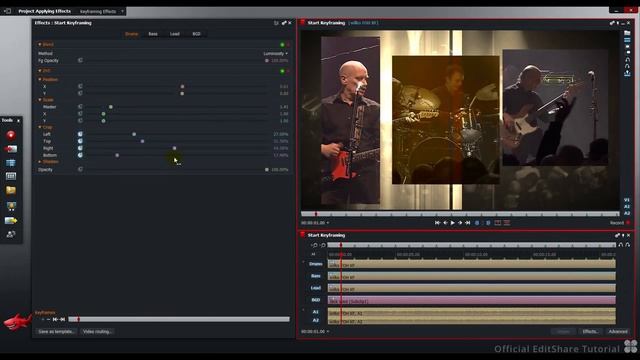
Task: Click the monitor tool icon in Tools panel
Action: click(x=11, y=206)
